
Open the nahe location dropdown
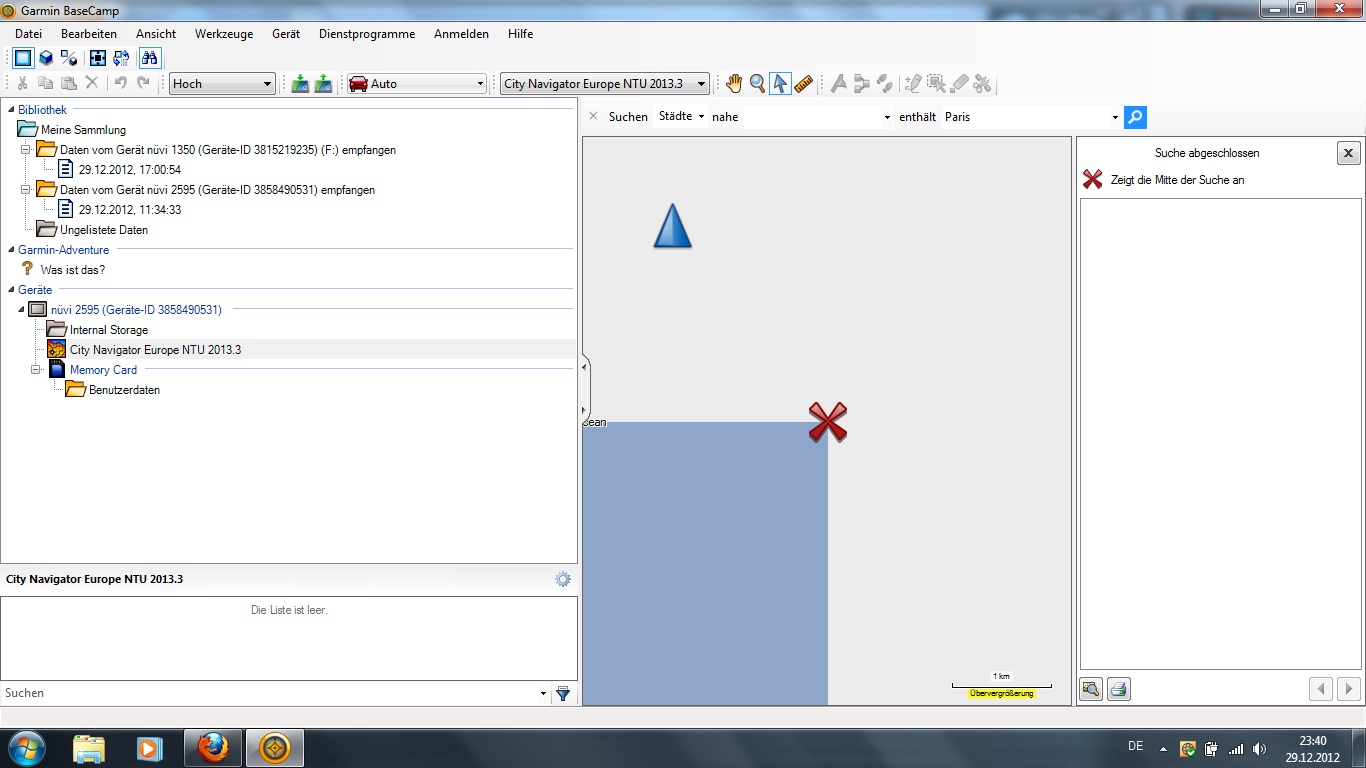[x=887, y=117]
